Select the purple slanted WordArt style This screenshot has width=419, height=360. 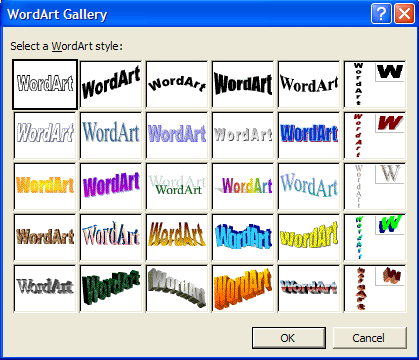coord(111,186)
